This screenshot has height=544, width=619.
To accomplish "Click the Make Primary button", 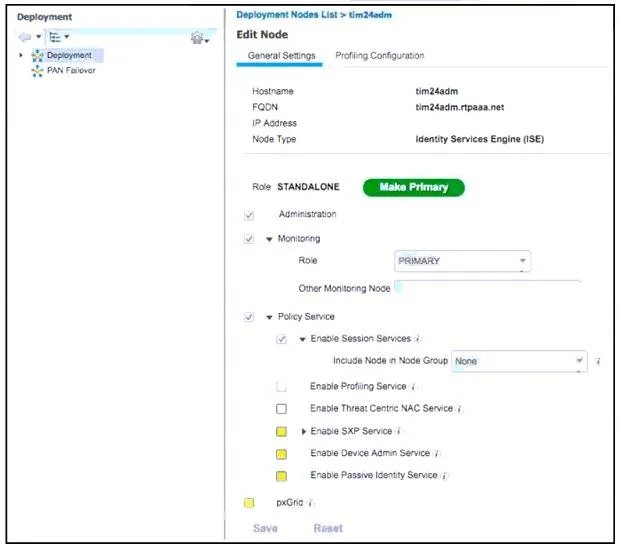I will (414, 187).
